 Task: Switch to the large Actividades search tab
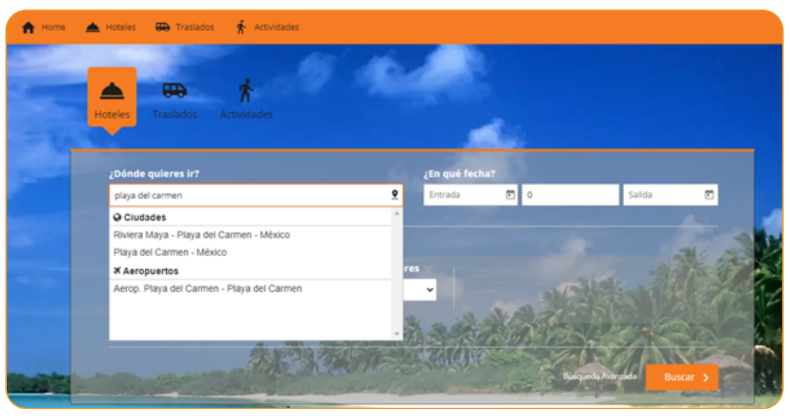click(x=246, y=98)
